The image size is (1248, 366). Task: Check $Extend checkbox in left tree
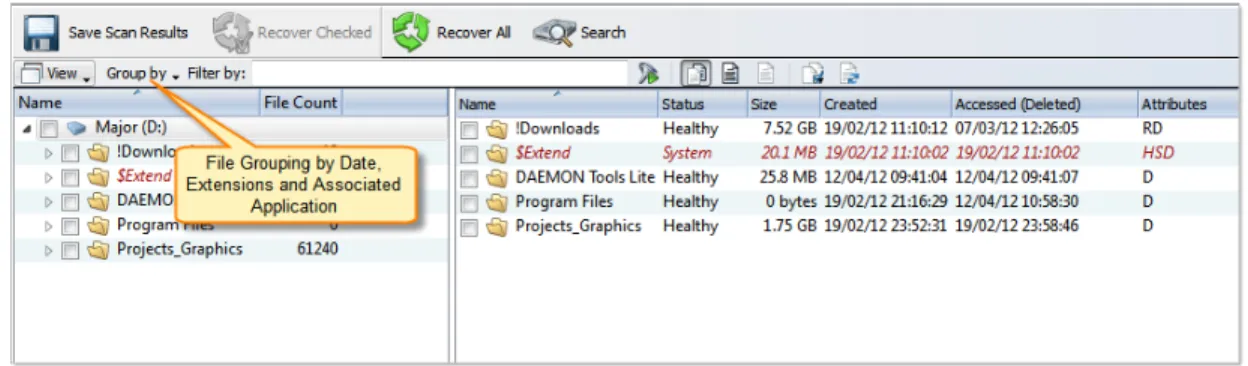(69, 177)
